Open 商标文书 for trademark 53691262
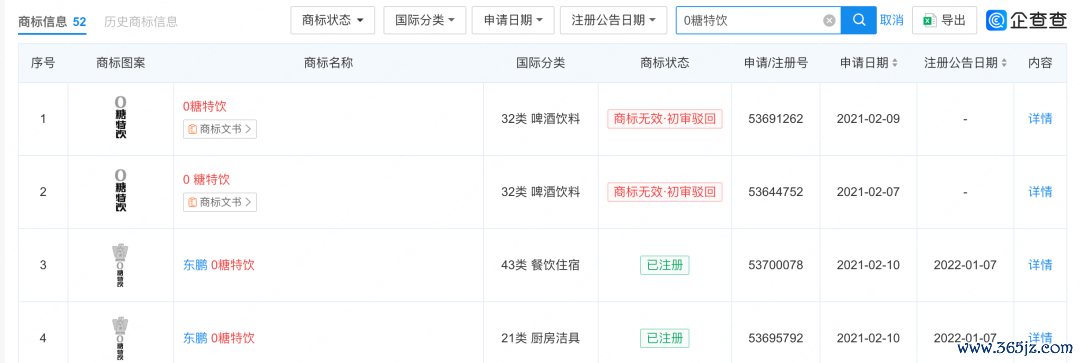Viewport: 1080px width, 363px height. pos(220,128)
